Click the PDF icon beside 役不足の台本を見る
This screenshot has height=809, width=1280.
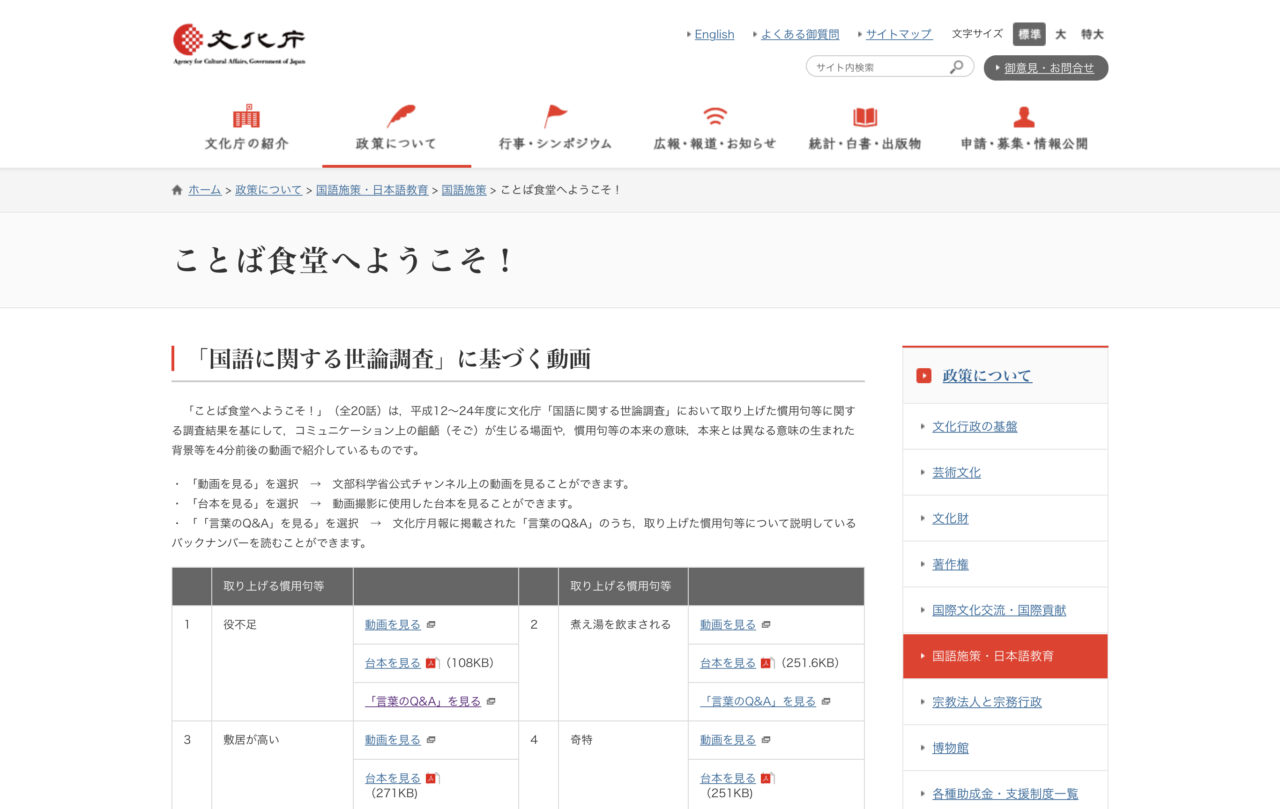point(430,663)
